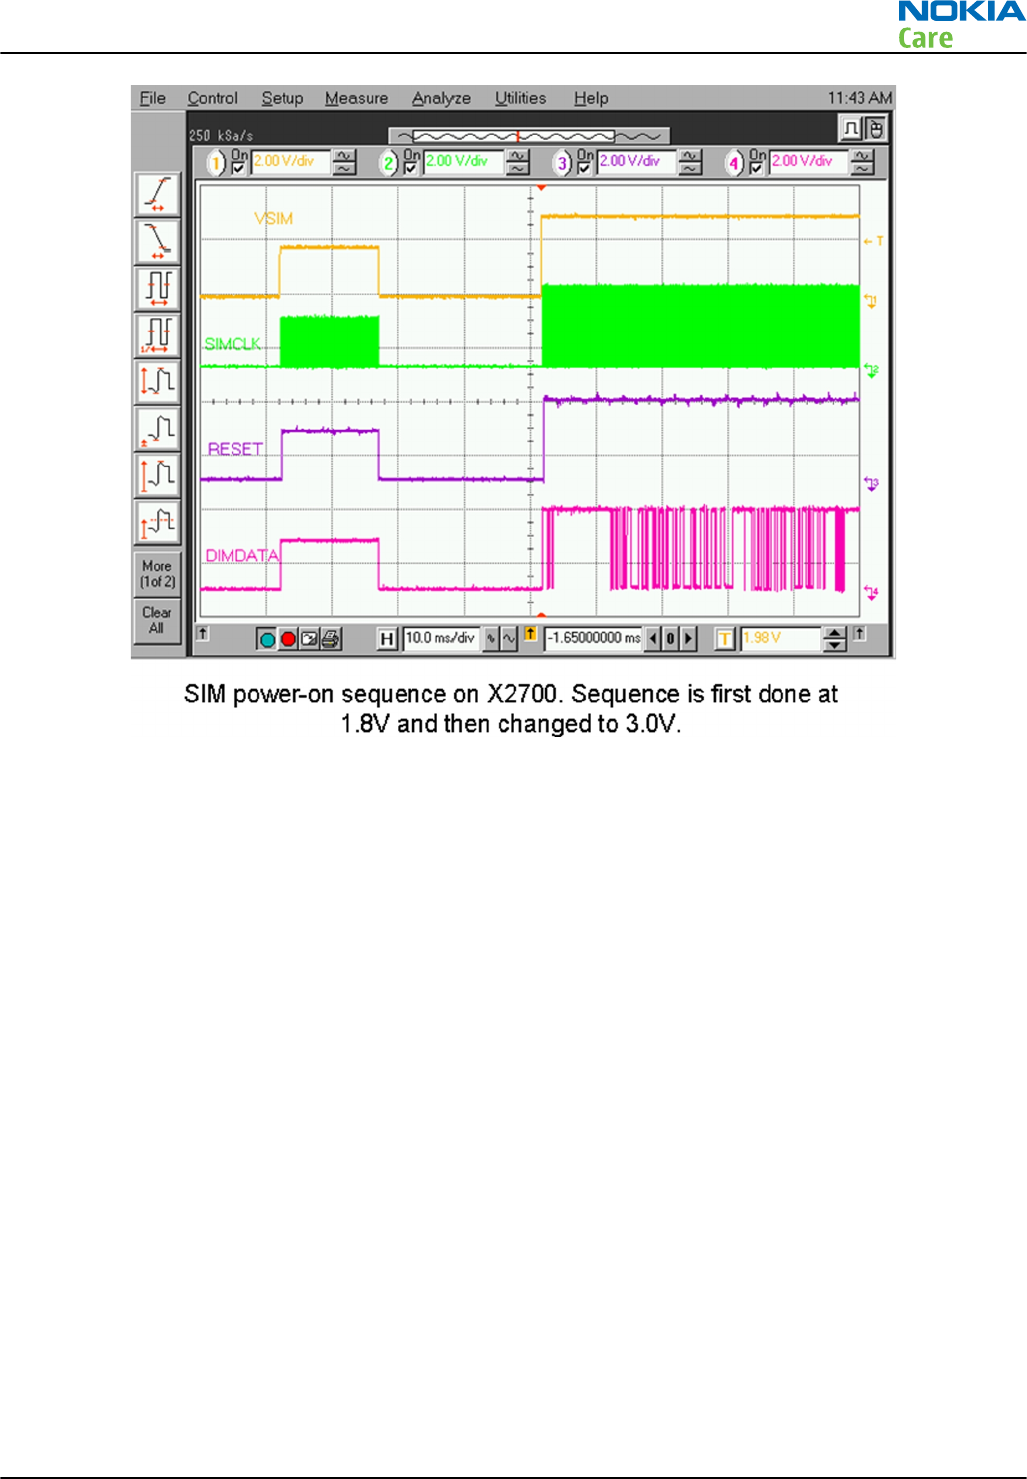Click channel 3 2.00 V/div field
The height and width of the screenshot is (1479, 1027).
637,162
